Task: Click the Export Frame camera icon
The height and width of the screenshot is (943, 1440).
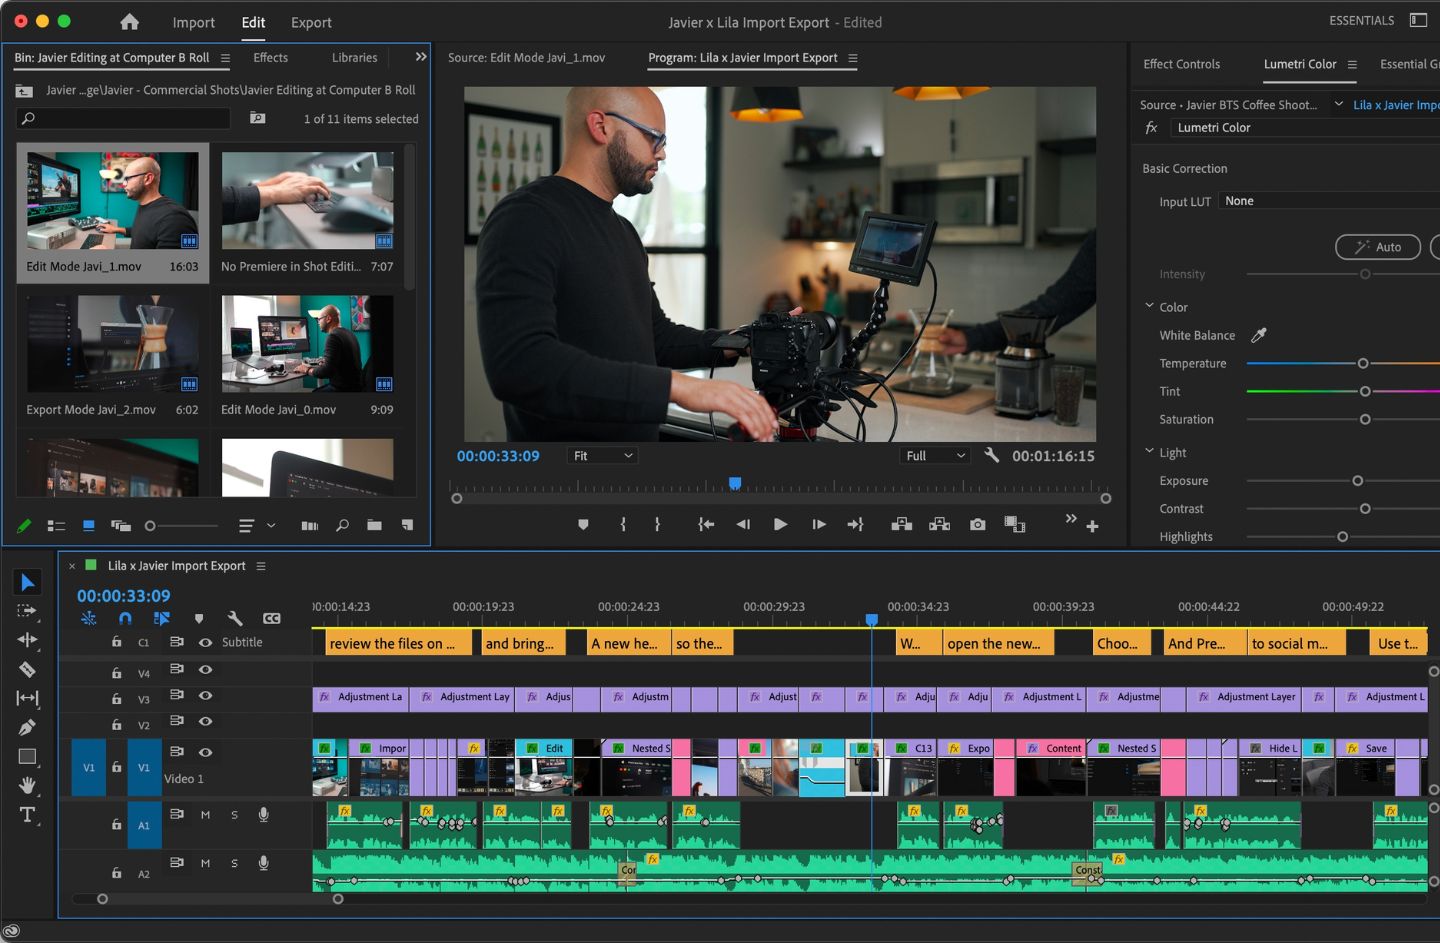Action: [977, 524]
